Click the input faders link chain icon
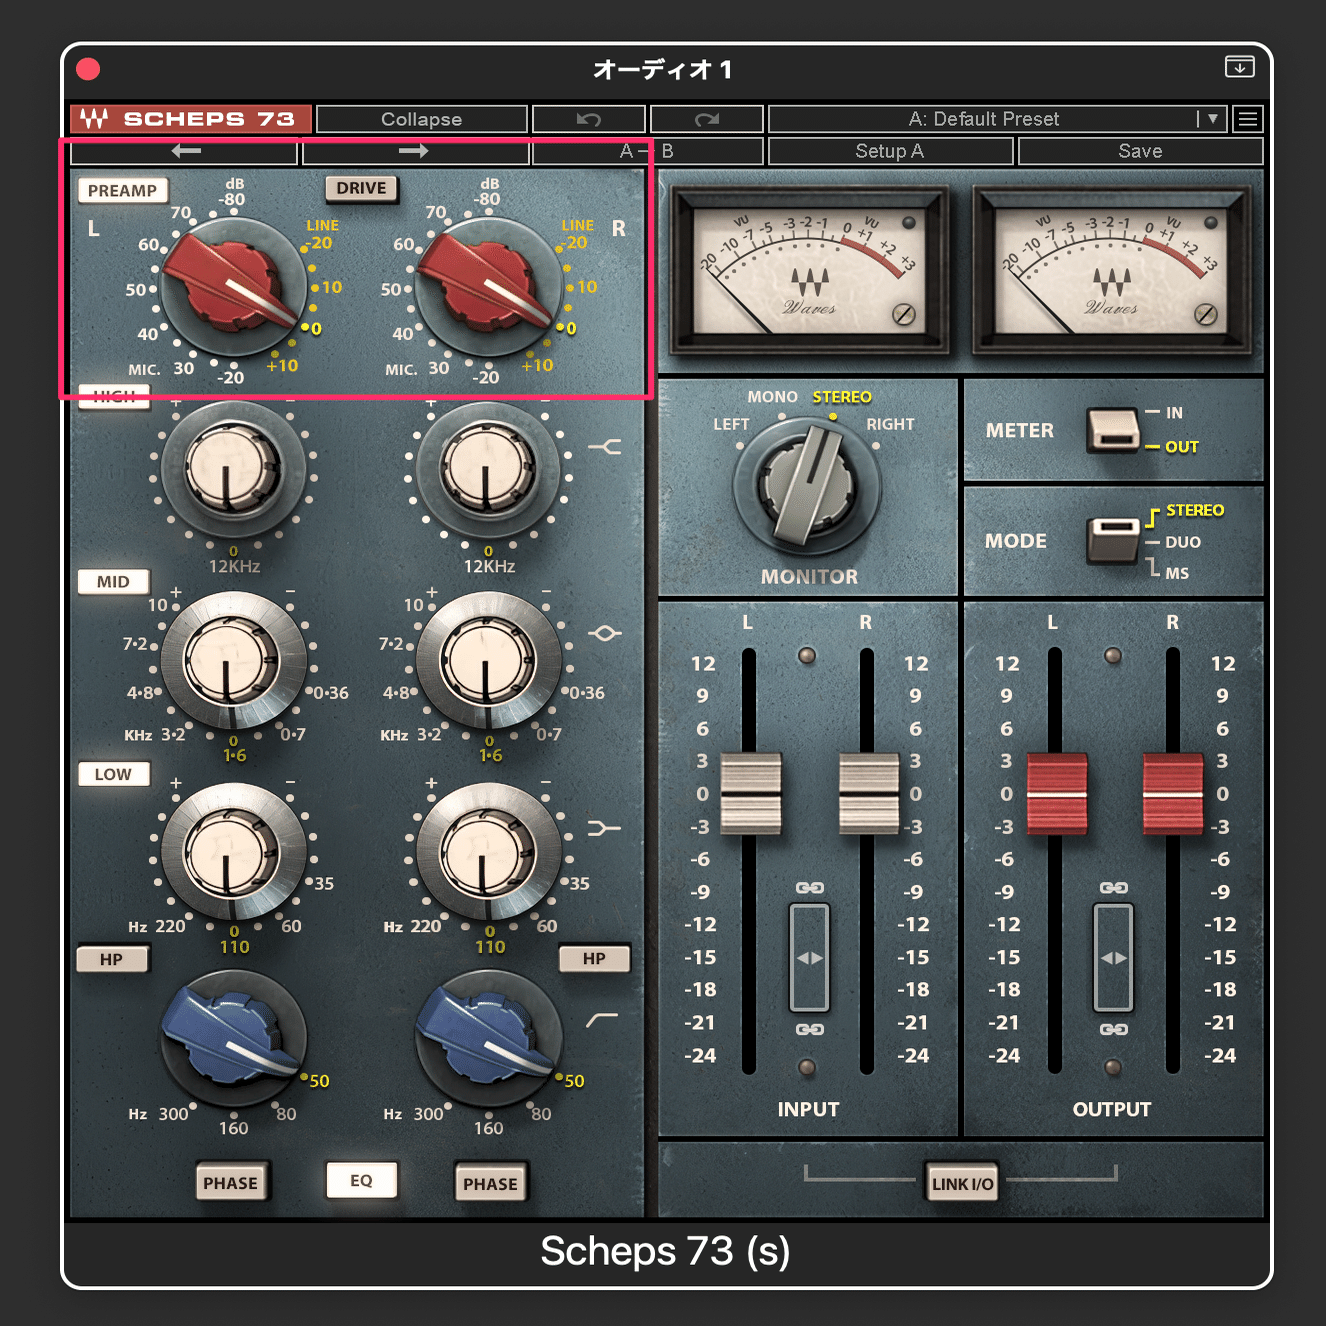Image resolution: width=1326 pixels, height=1326 pixels. (808, 889)
